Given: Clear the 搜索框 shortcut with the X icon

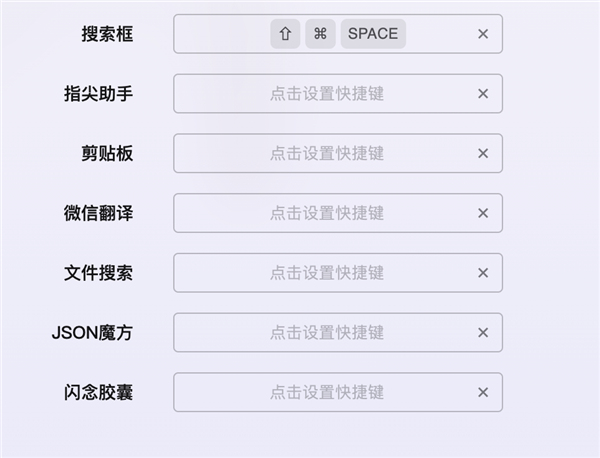Looking at the screenshot, I should [483, 34].
